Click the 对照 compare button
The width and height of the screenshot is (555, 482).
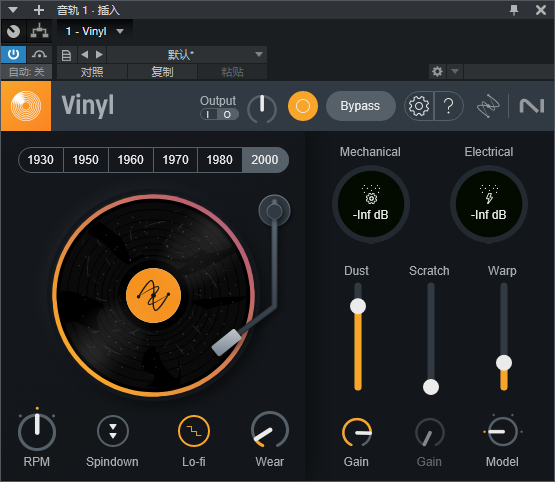92,72
